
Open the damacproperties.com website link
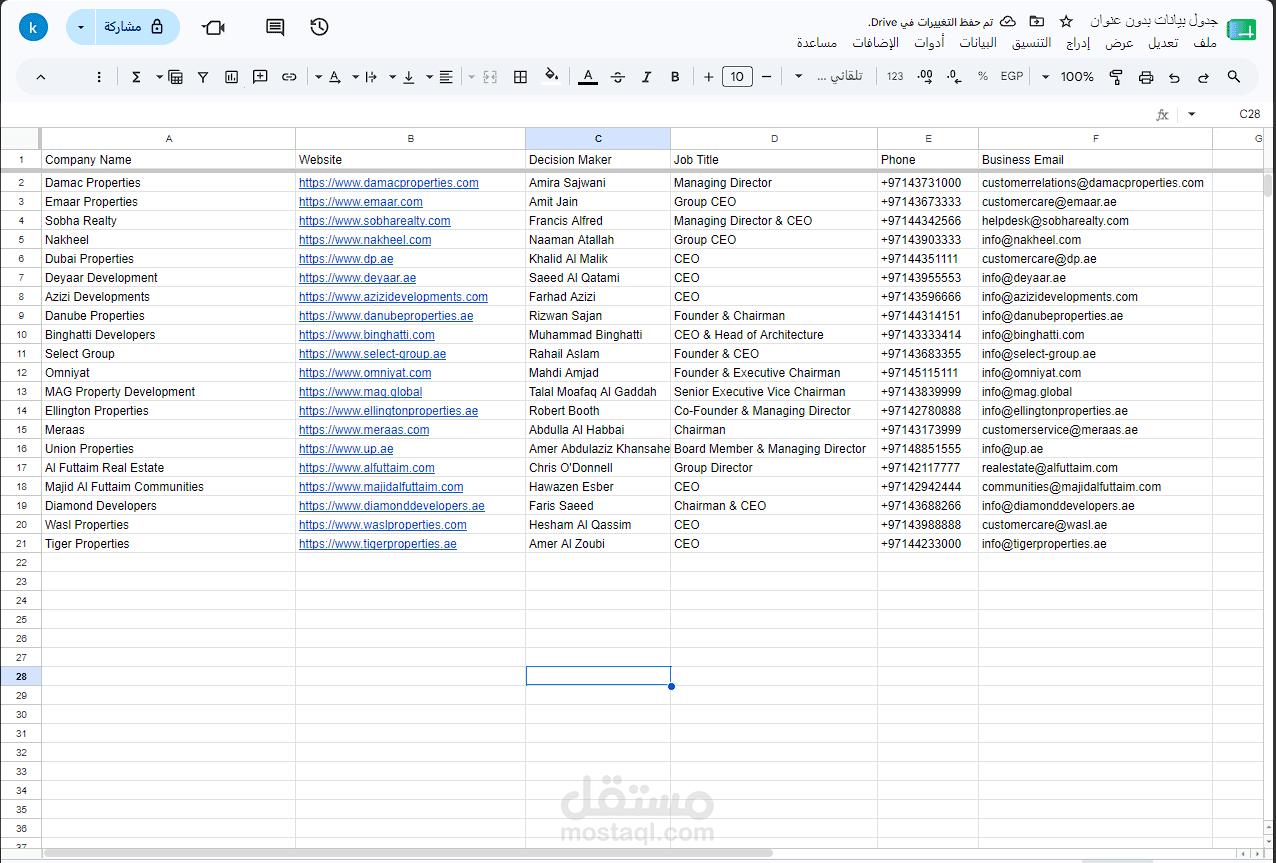(x=389, y=183)
